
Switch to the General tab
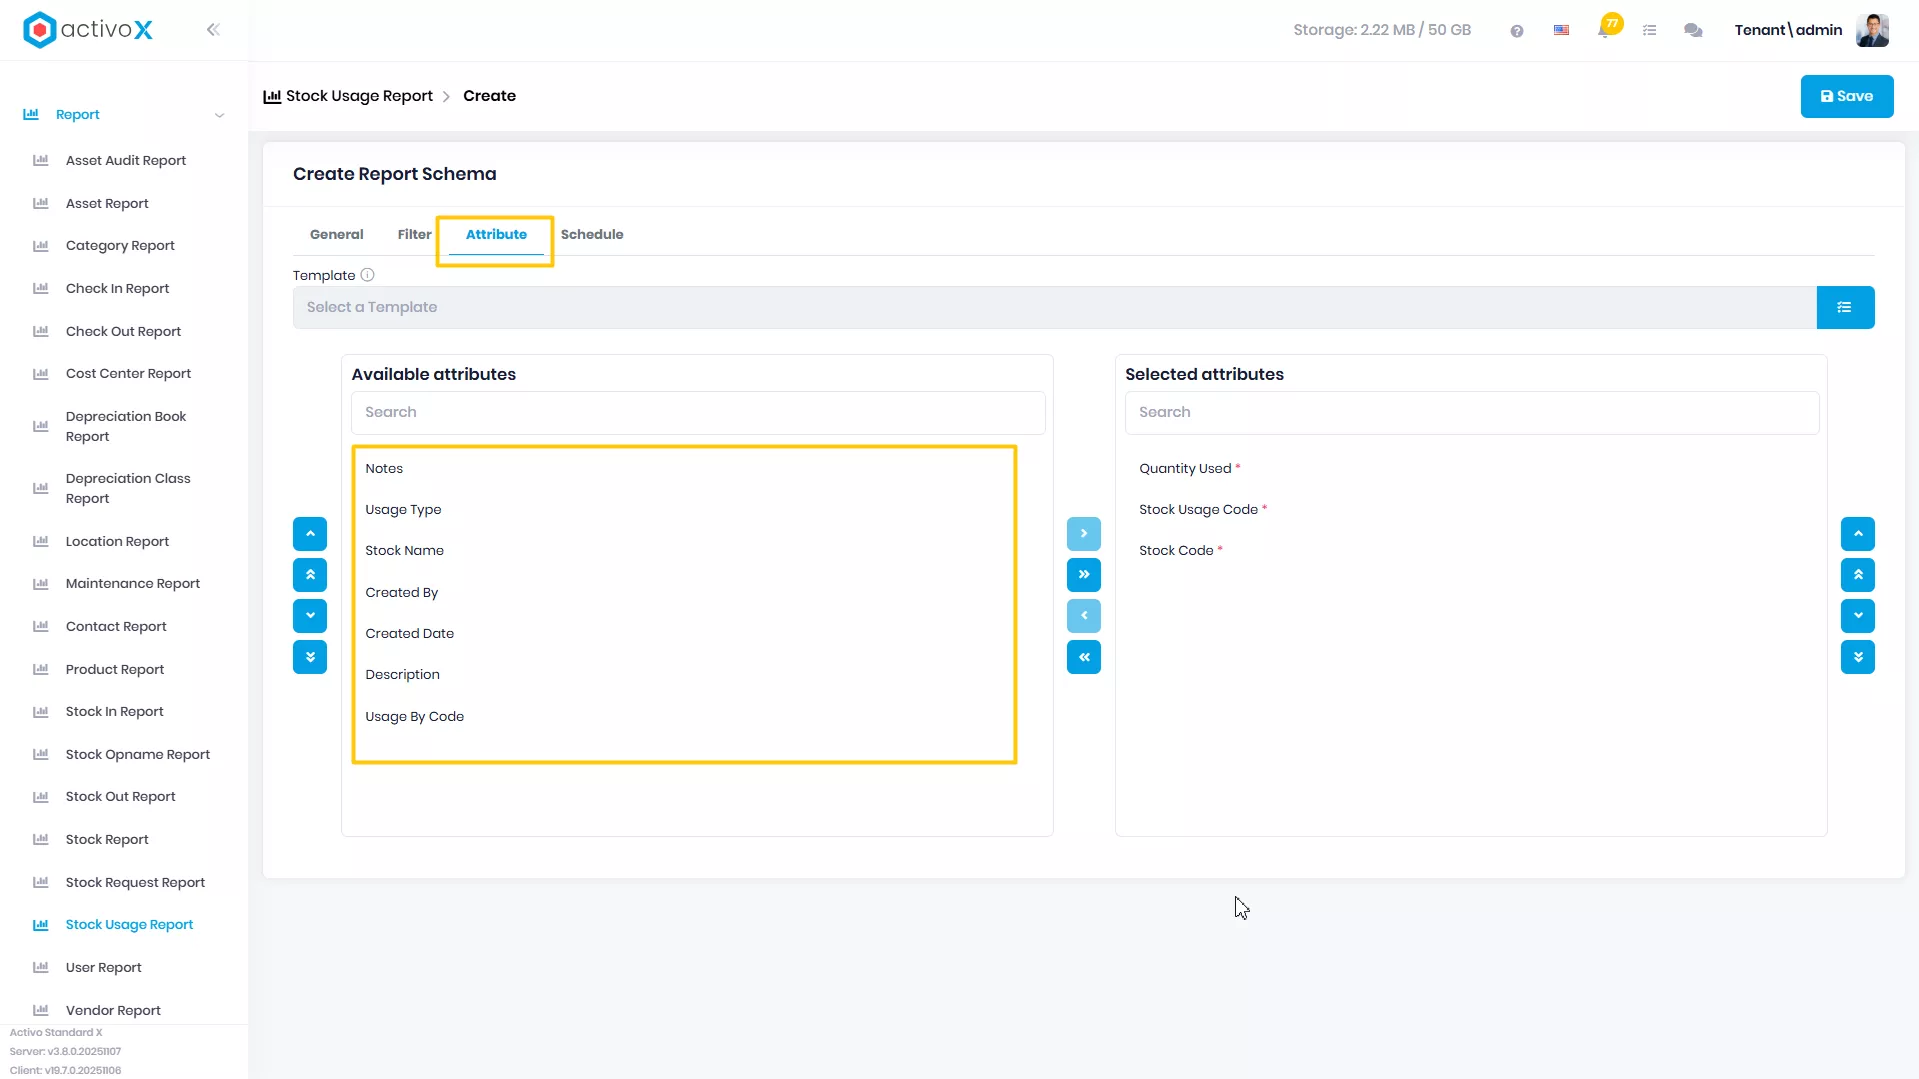tap(337, 235)
